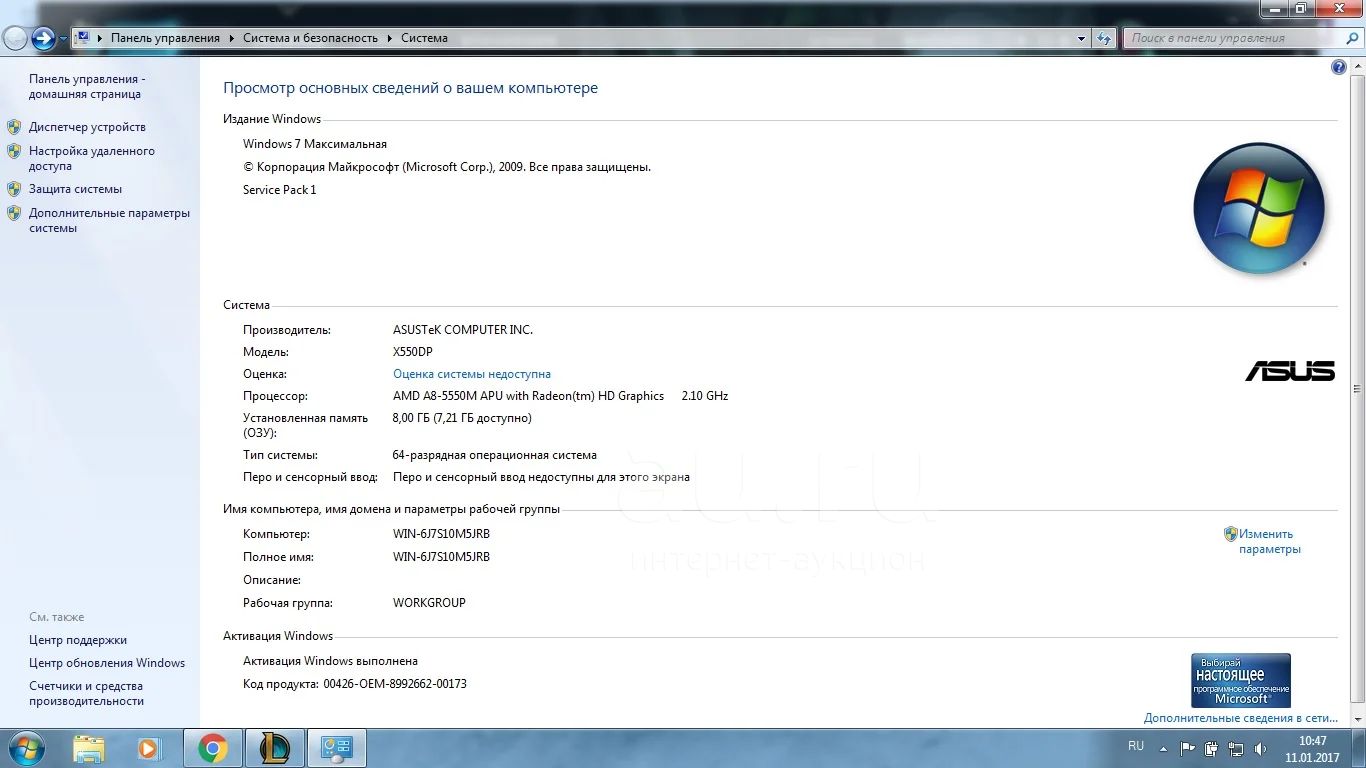This screenshot has height=768, width=1366.
Task: Open the Windows Start menu
Action: [x=25, y=748]
